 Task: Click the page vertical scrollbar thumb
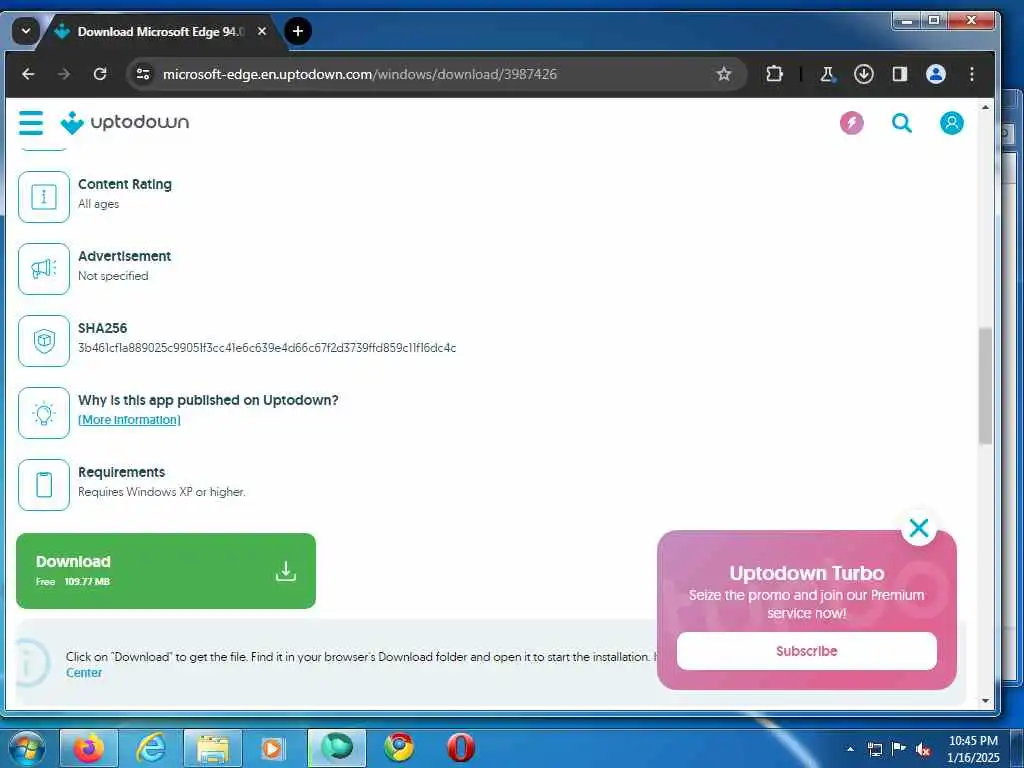pos(985,386)
